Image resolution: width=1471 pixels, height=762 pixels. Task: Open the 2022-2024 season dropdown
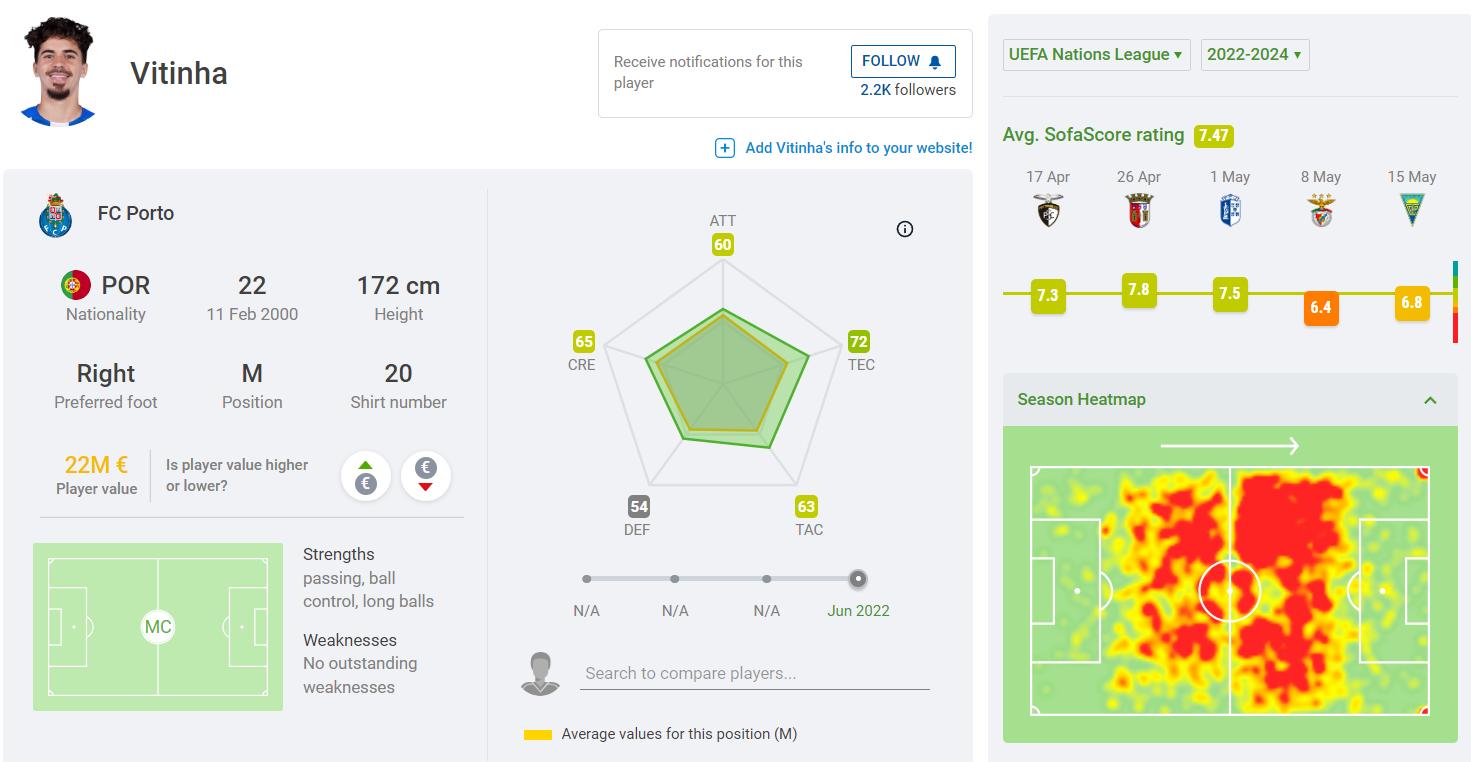[1254, 55]
